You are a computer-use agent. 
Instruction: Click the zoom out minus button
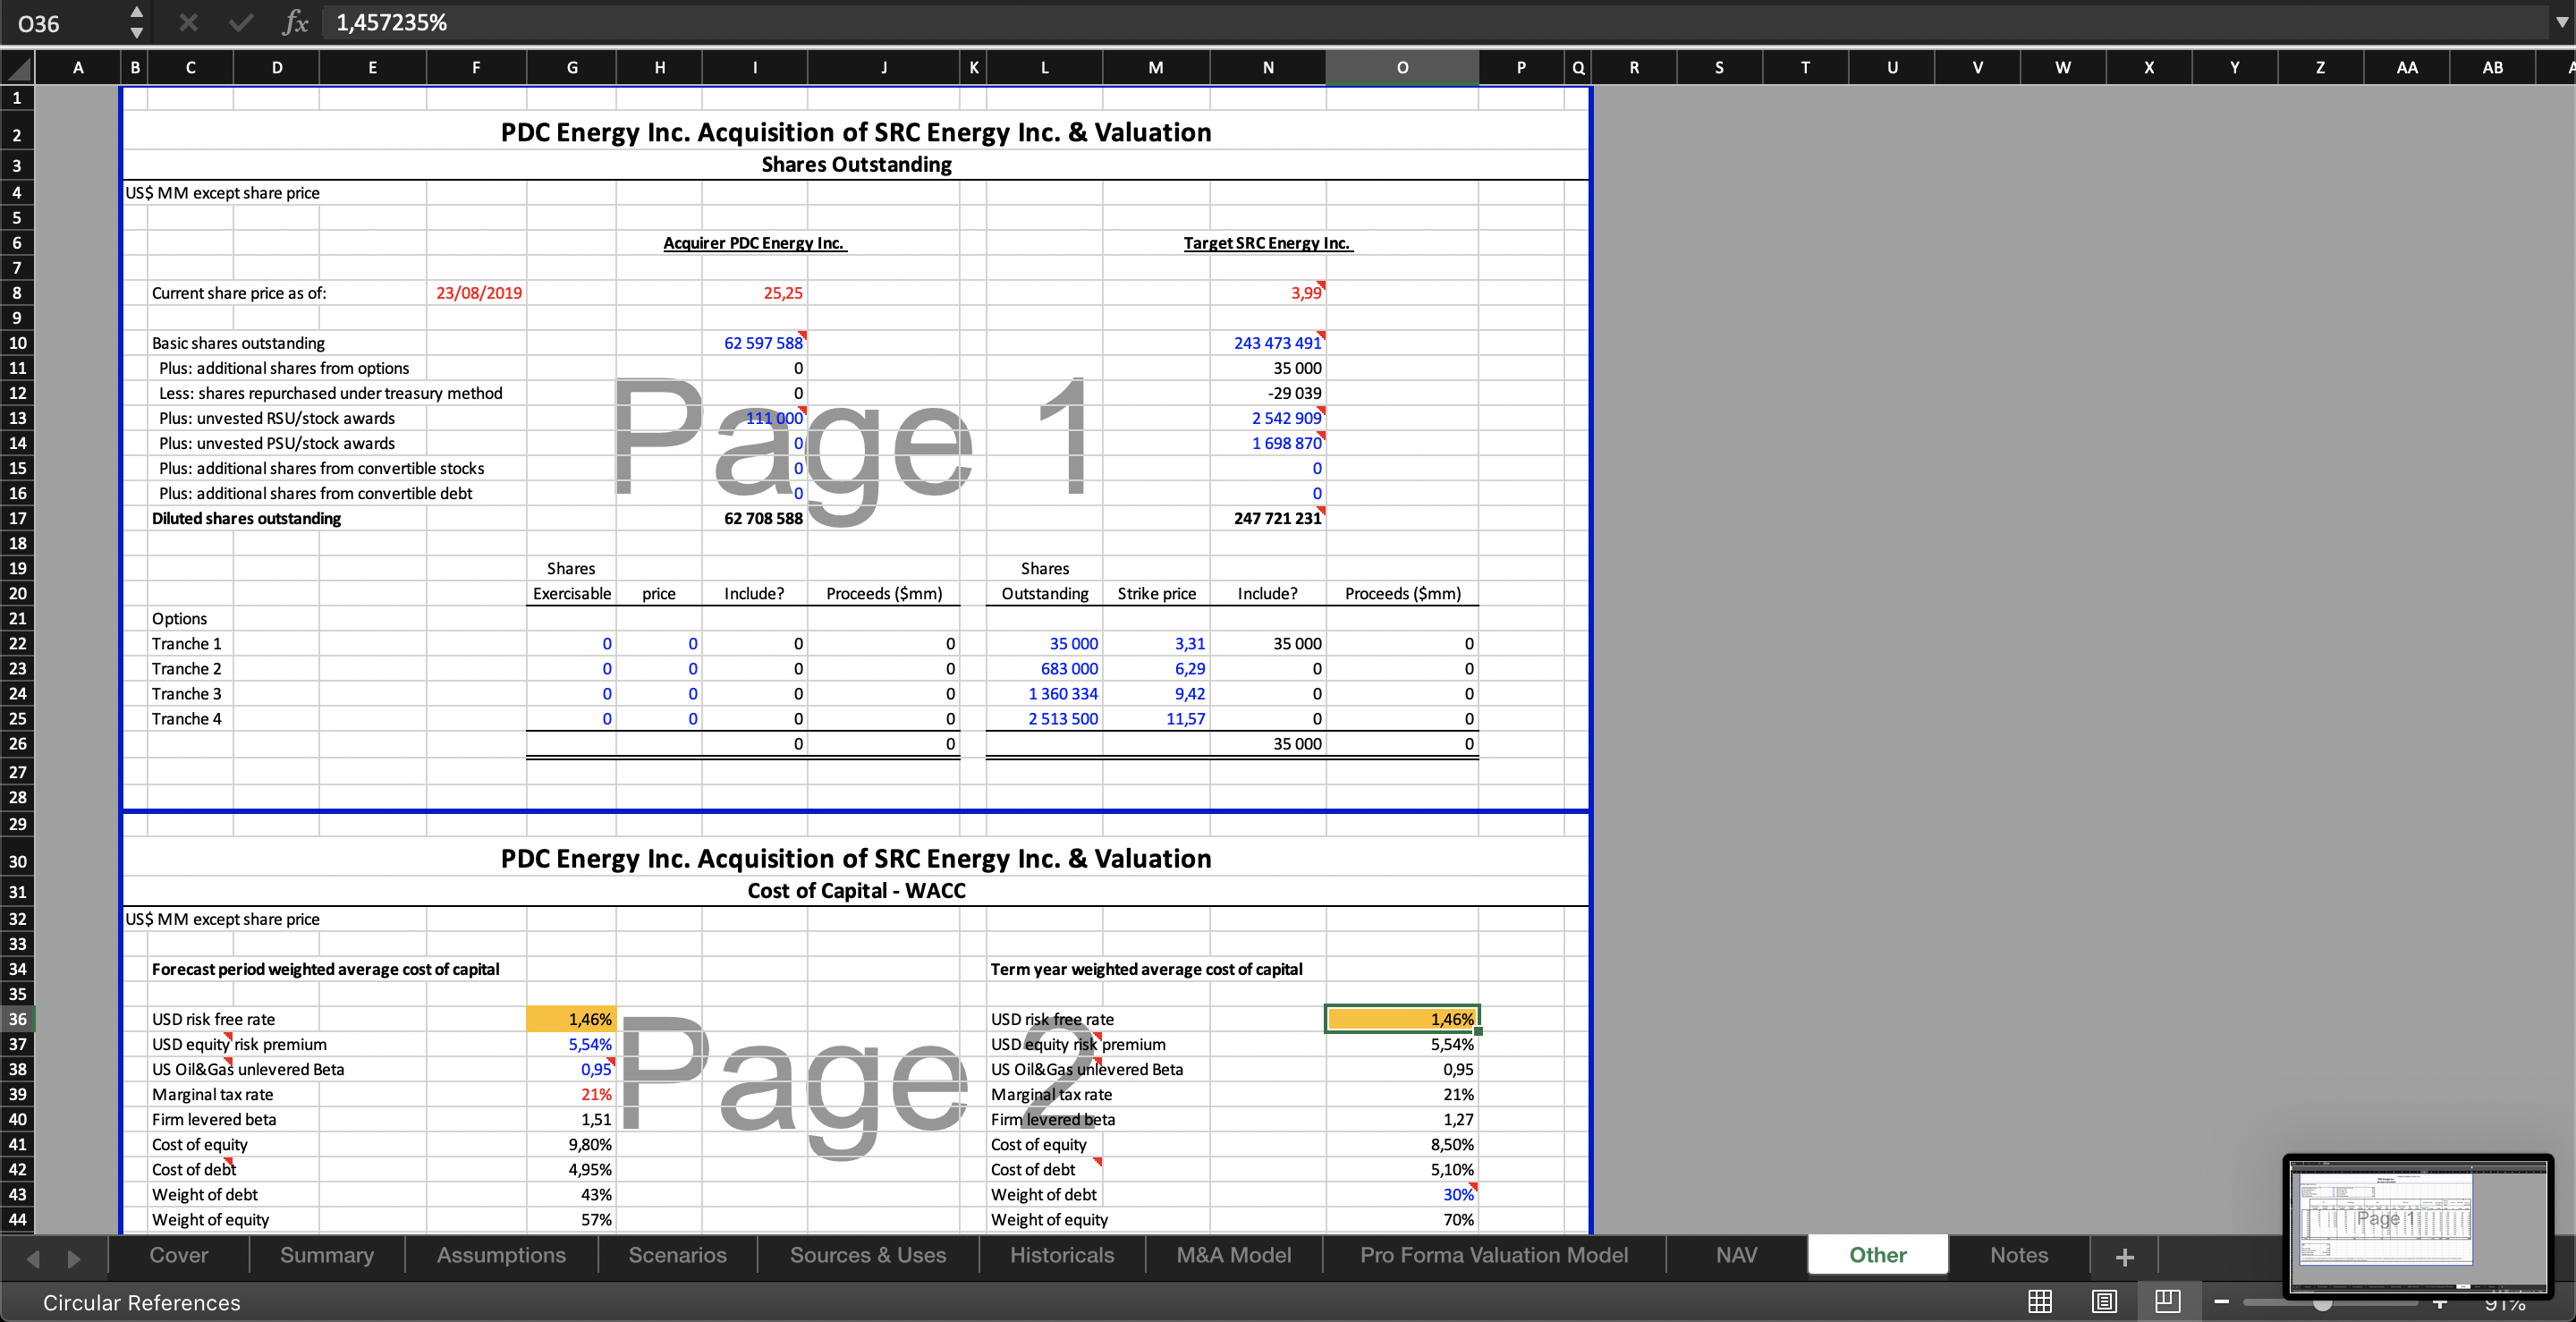pos(2222,1302)
